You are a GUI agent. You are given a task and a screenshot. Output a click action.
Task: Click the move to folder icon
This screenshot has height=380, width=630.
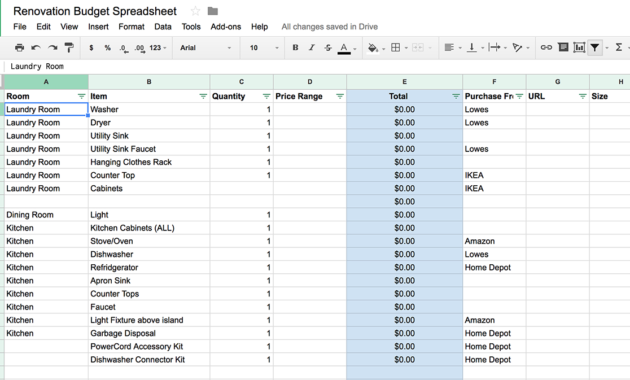(x=213, y=11)
